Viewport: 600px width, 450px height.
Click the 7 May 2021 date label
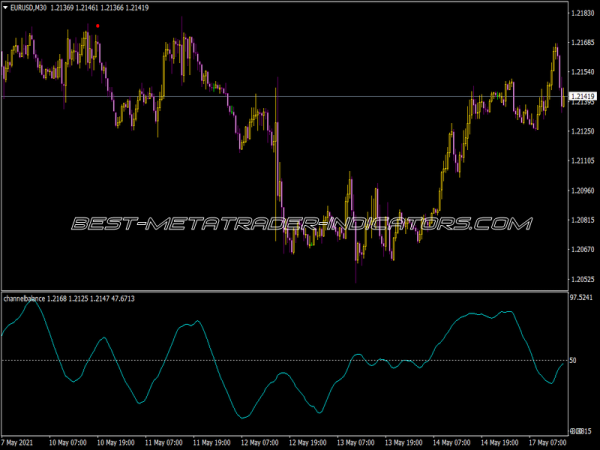tap(21, 441)
